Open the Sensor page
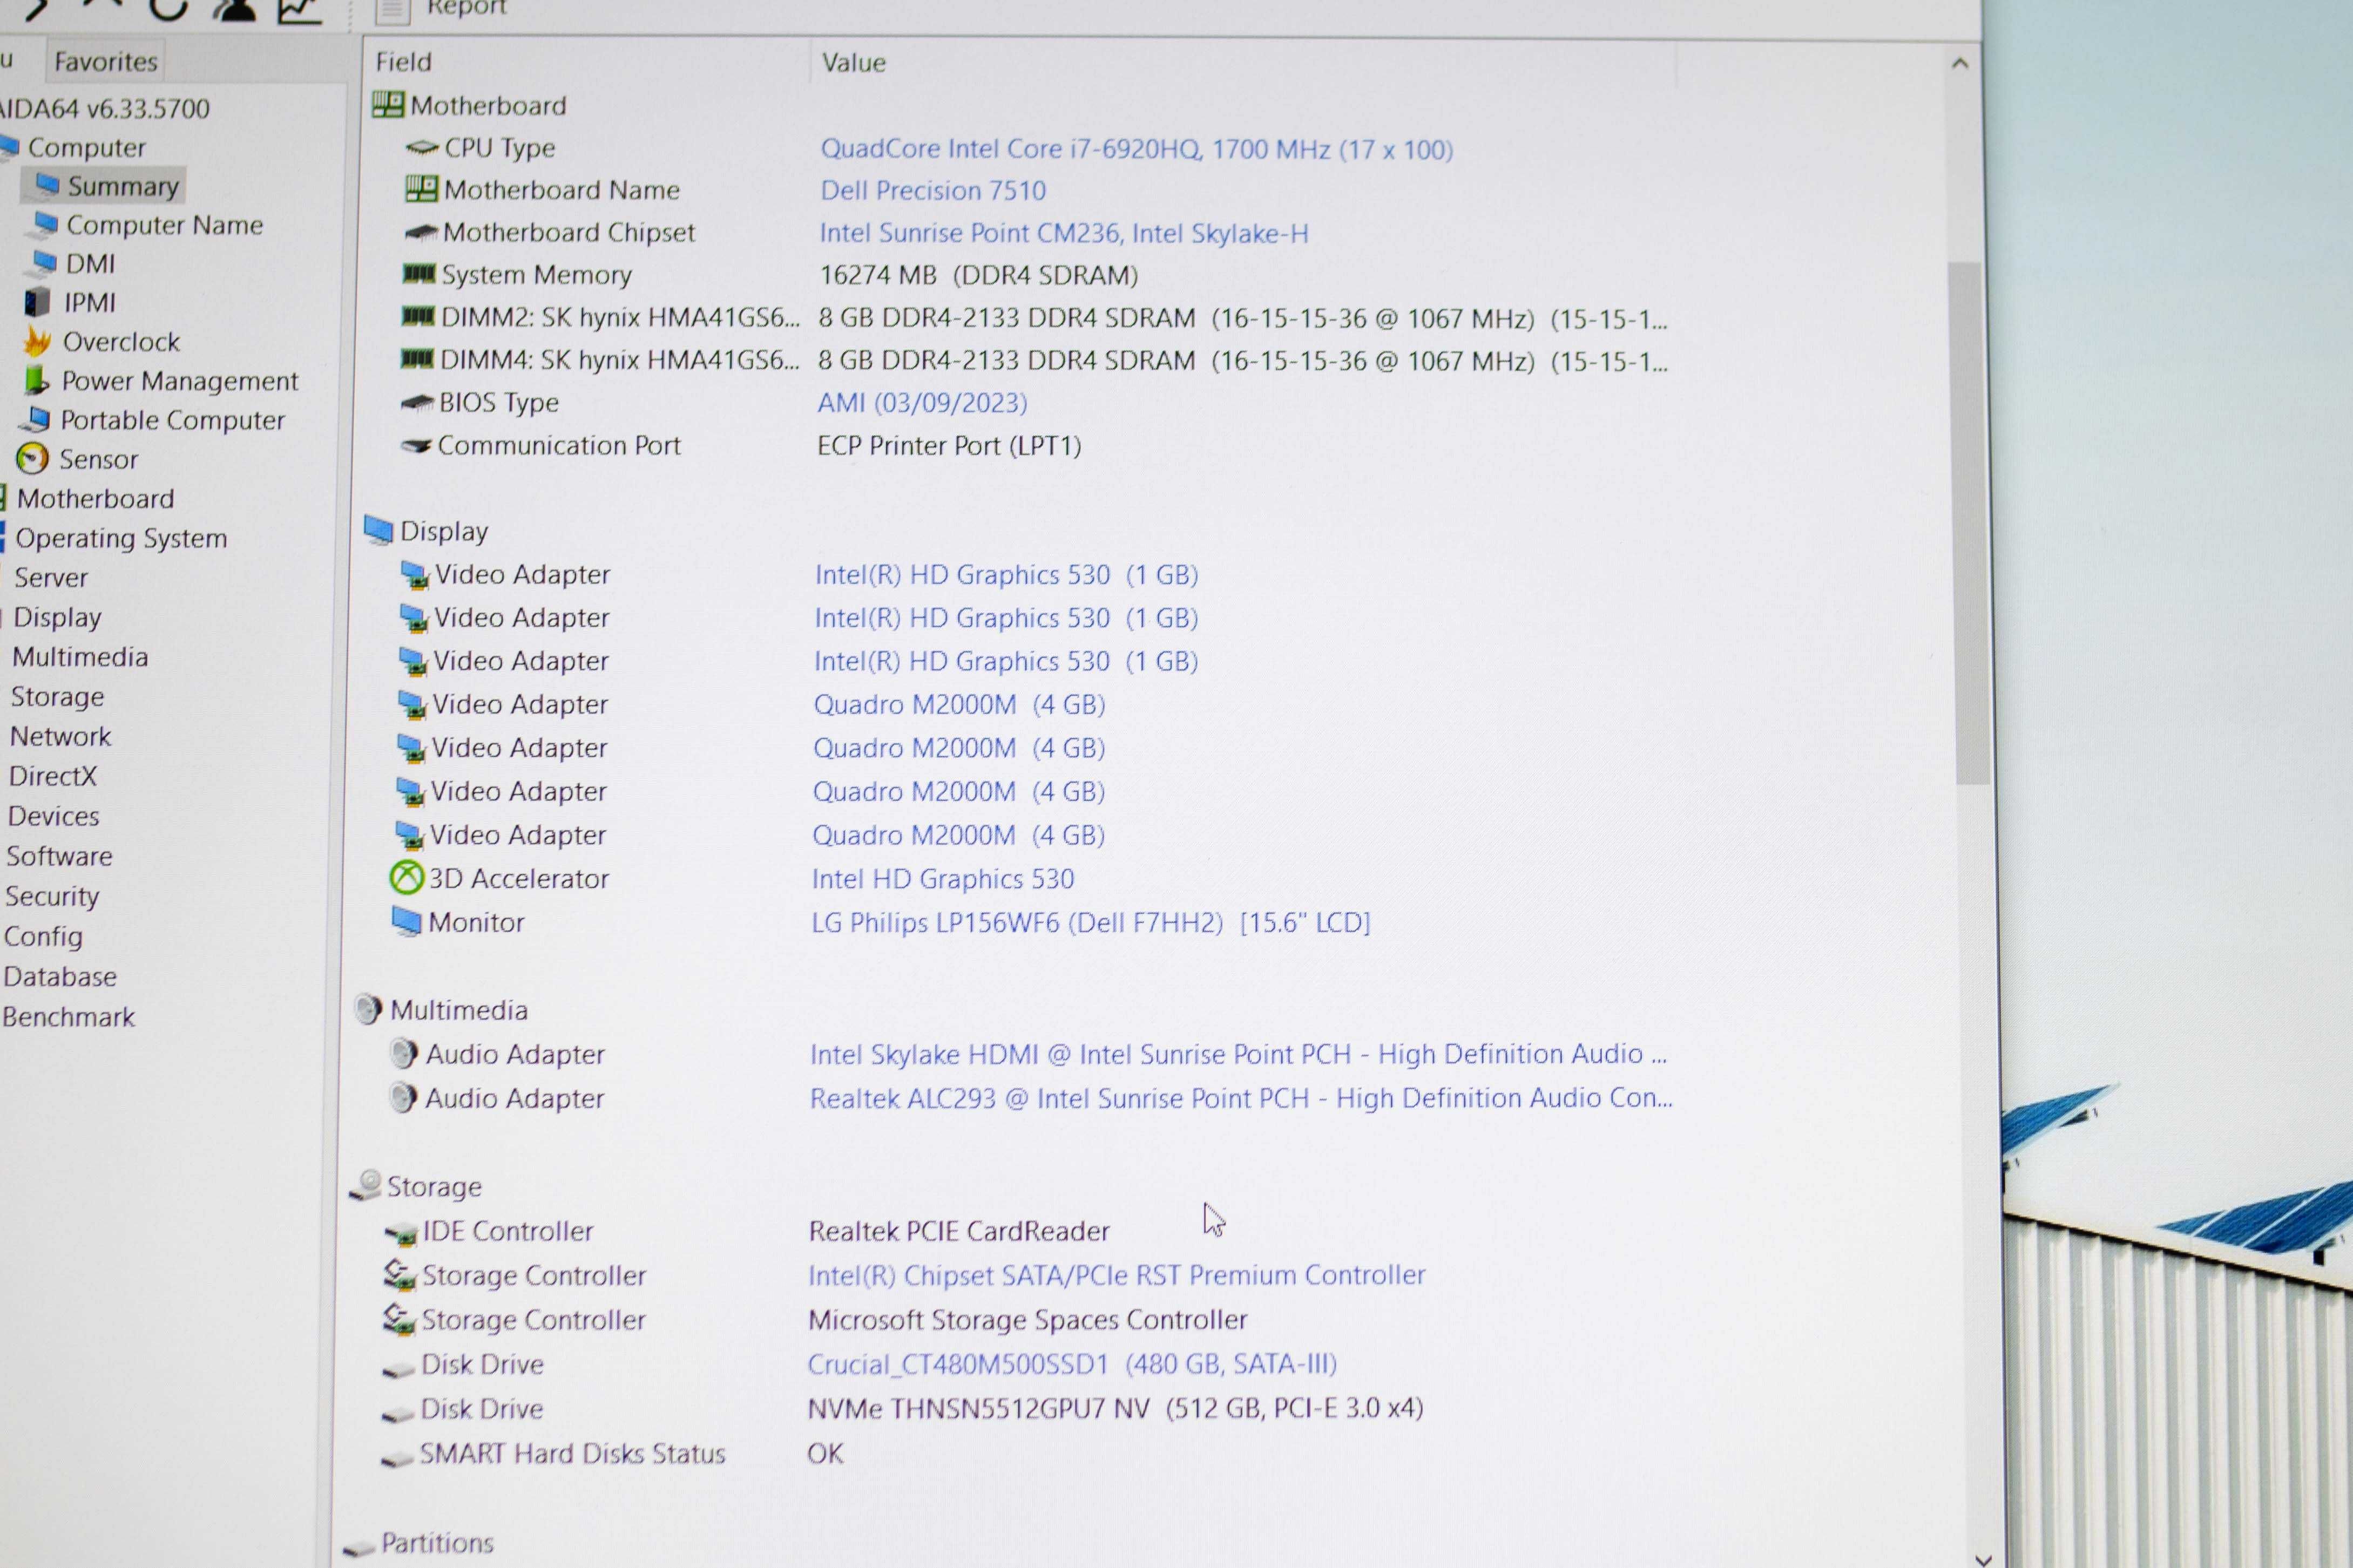 pos(98,459)
